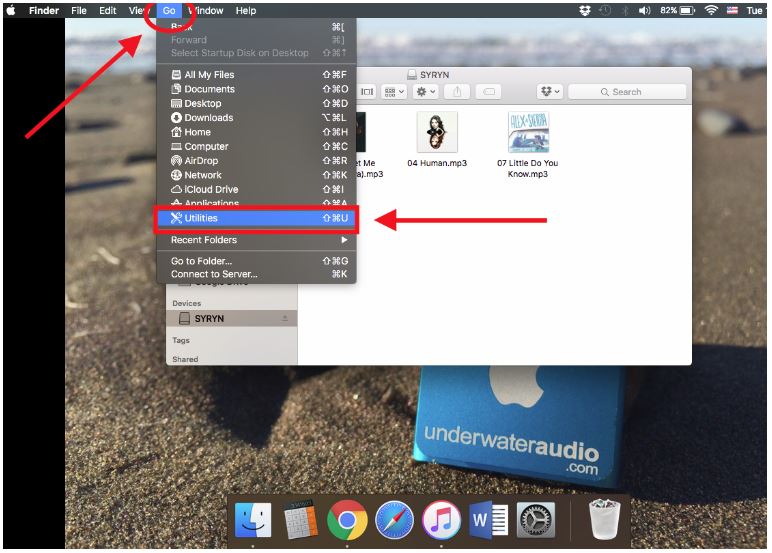772x553 pixels.
Task: Open the gear Action dropdown
Action: click(x=426, y=92)
